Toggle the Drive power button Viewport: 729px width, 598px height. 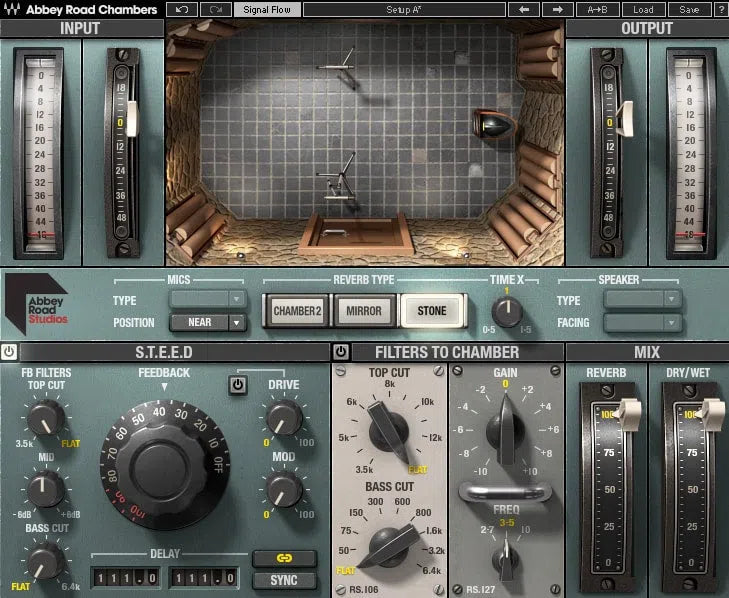237,385
